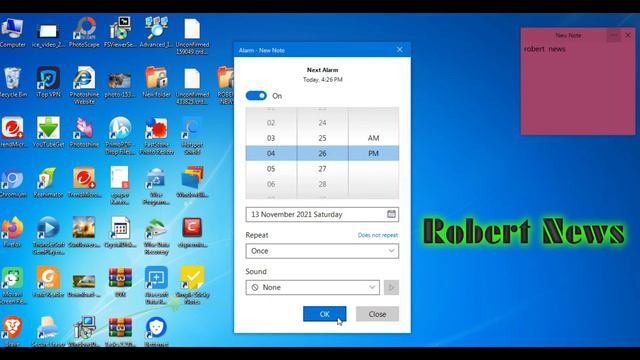The image size is (640, 360).
Task: Open the Sound dropdown set to None
Action: tap(312, 287)
